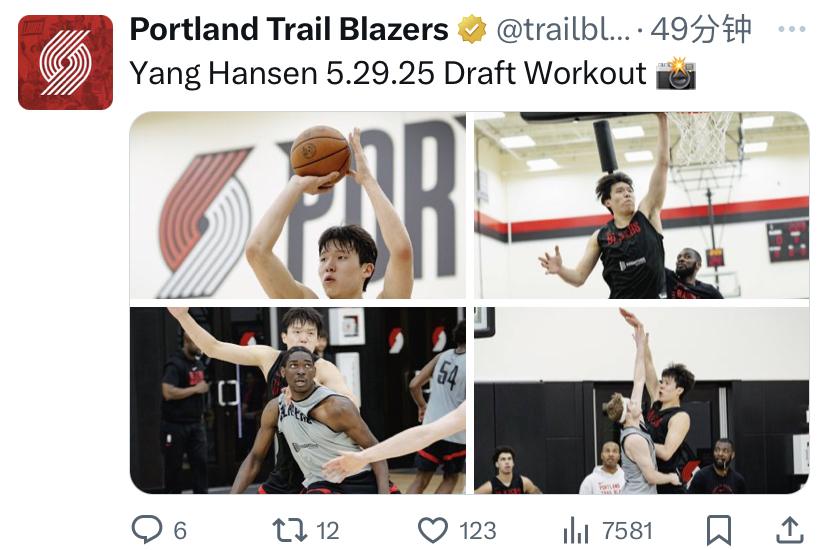This screenshot has width=828, height=550.
Task: Click the like count 123
Action: pos(477,531)
